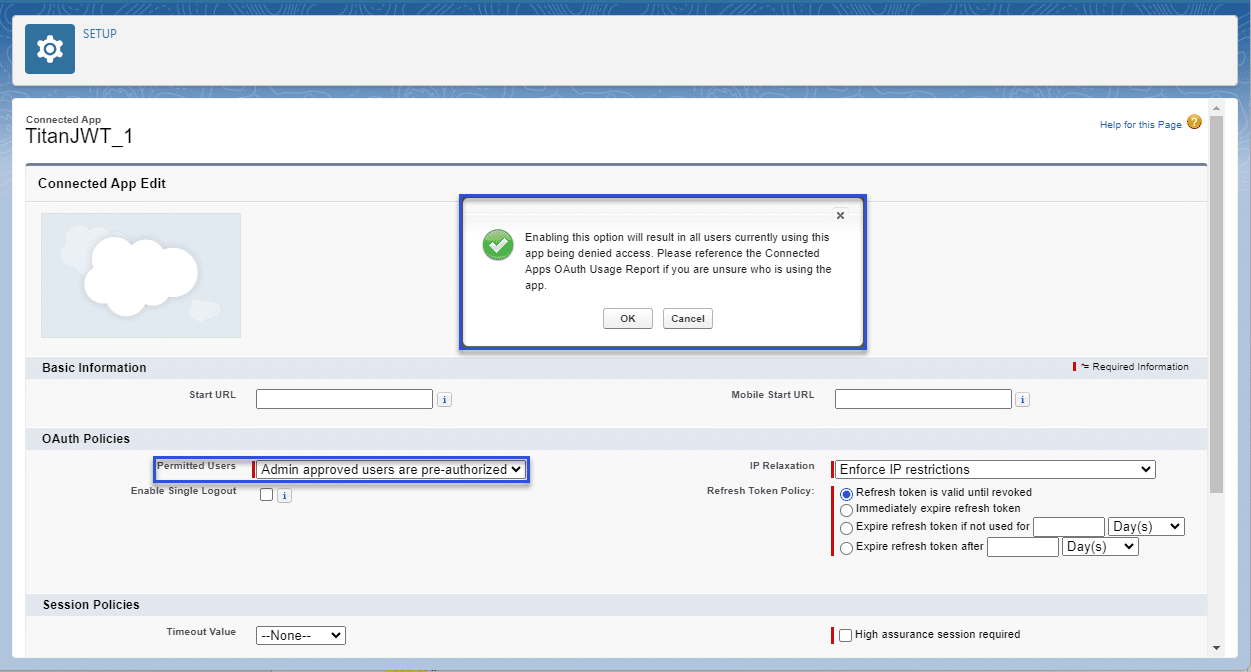Click the info icon beside Start URL
Image resolution: width=1251 pixels, height=672 pixels.
tap(444, 398)
